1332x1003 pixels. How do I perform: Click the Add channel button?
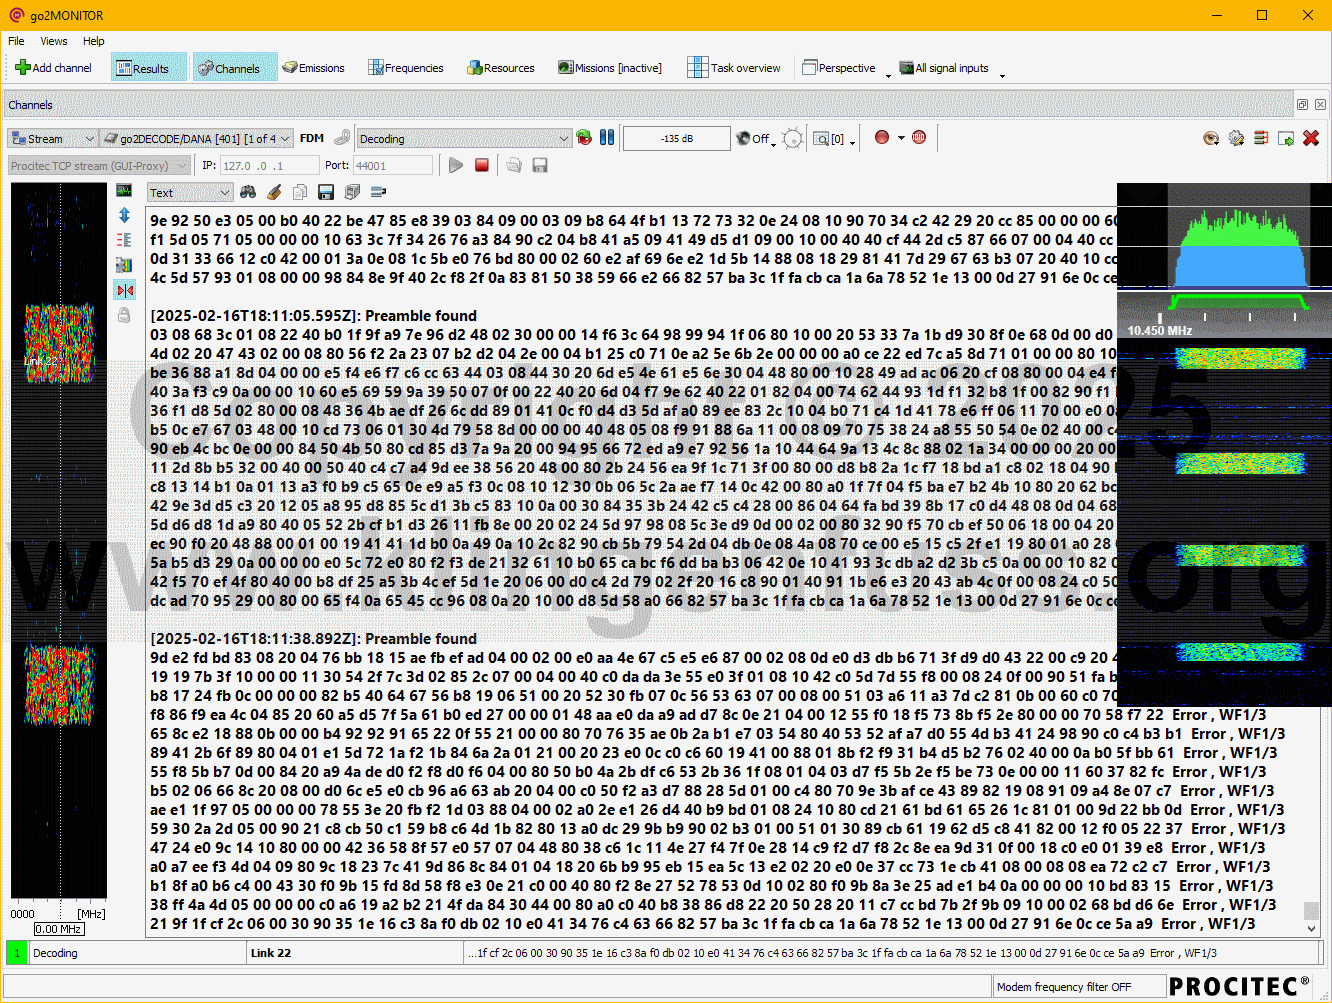(x=53, y=68)
